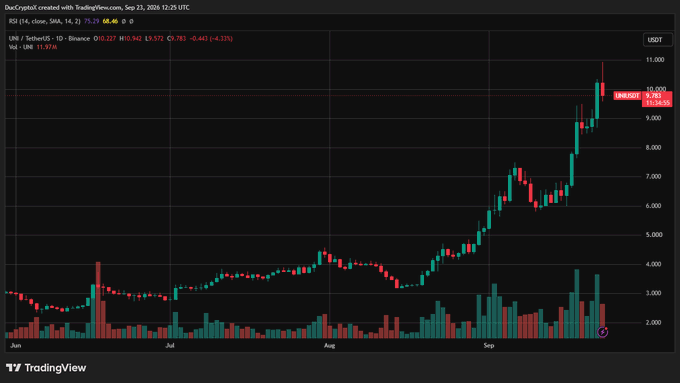This screenshot has height=383, width=680.
Task: Click the 9.000 price axis label
Action: pos(653,118)
